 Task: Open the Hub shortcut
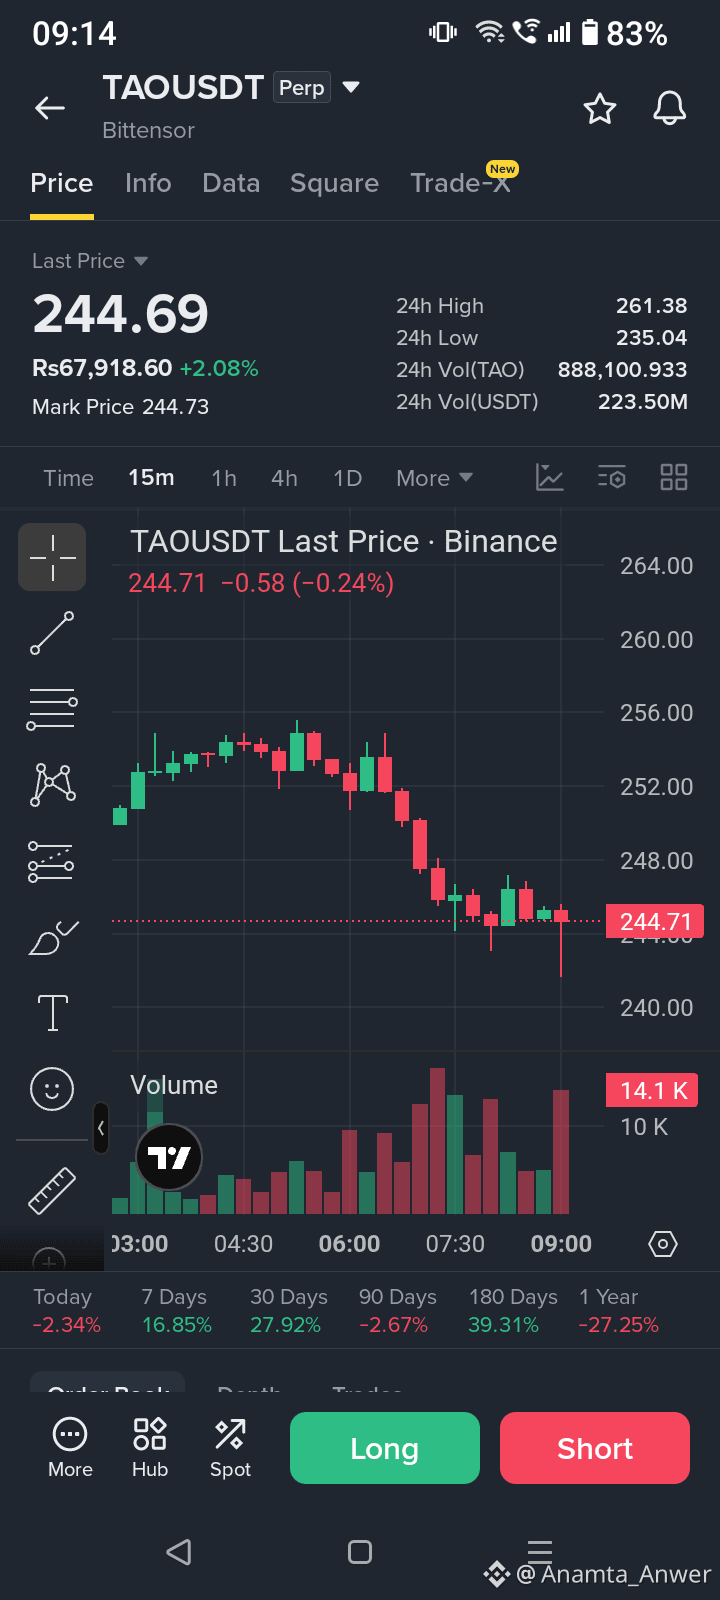click(x=150, y=1448)
